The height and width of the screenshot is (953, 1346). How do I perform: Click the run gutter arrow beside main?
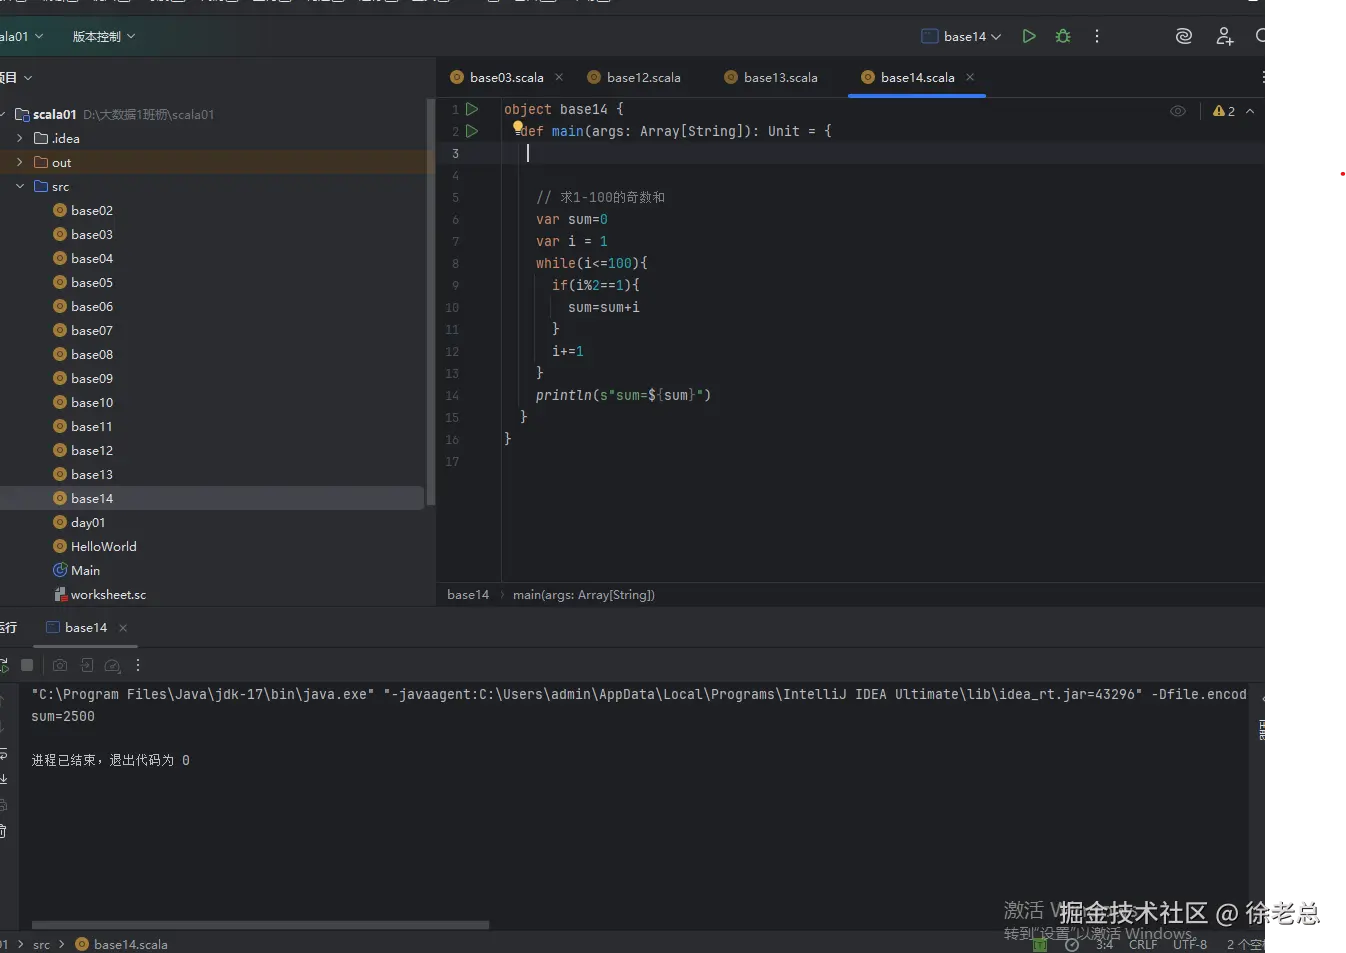[x=472, y=131]
